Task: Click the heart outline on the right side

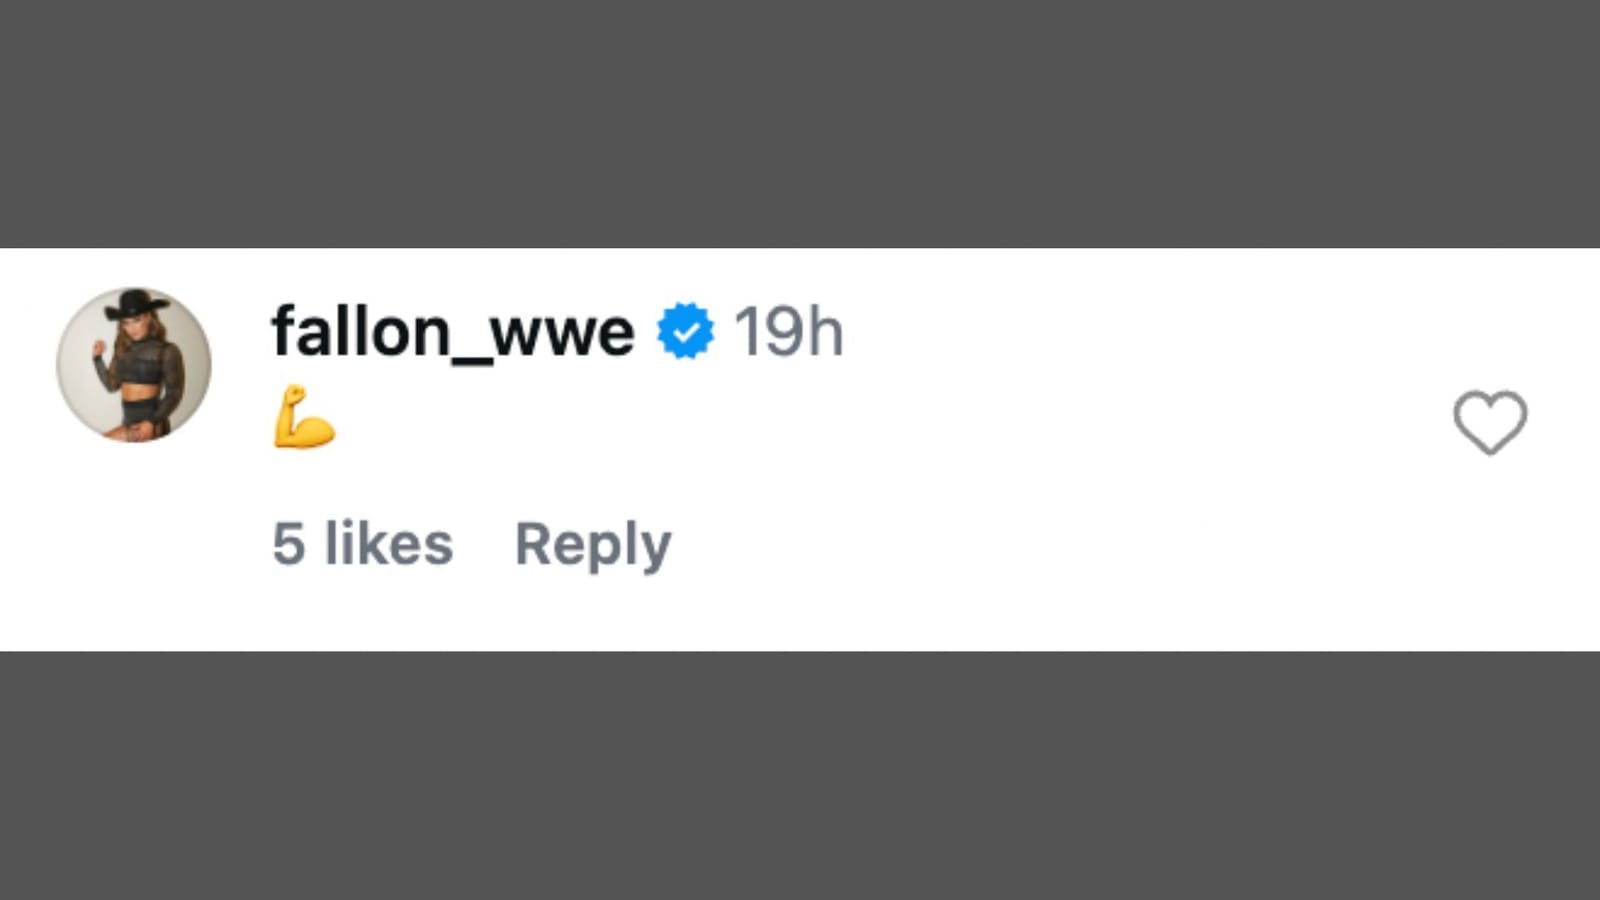Action: [1493, 420]
